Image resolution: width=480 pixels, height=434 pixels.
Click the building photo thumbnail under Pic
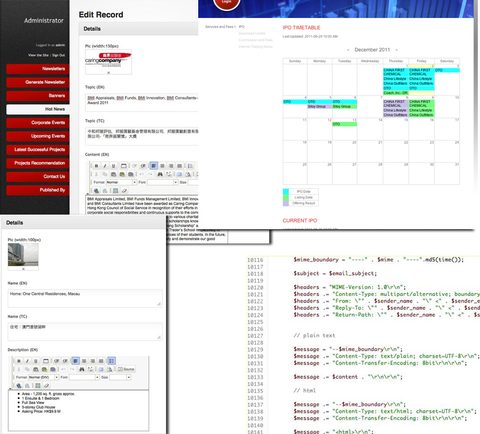(x=23, y=254)
